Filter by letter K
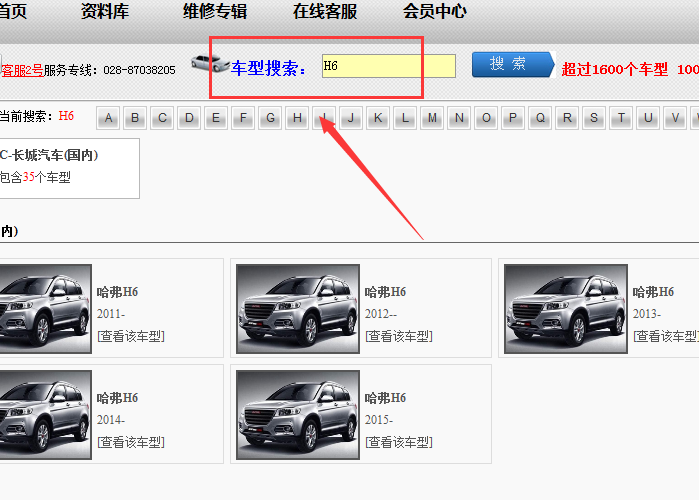699x500 pixels. click(x=378, y=118)
